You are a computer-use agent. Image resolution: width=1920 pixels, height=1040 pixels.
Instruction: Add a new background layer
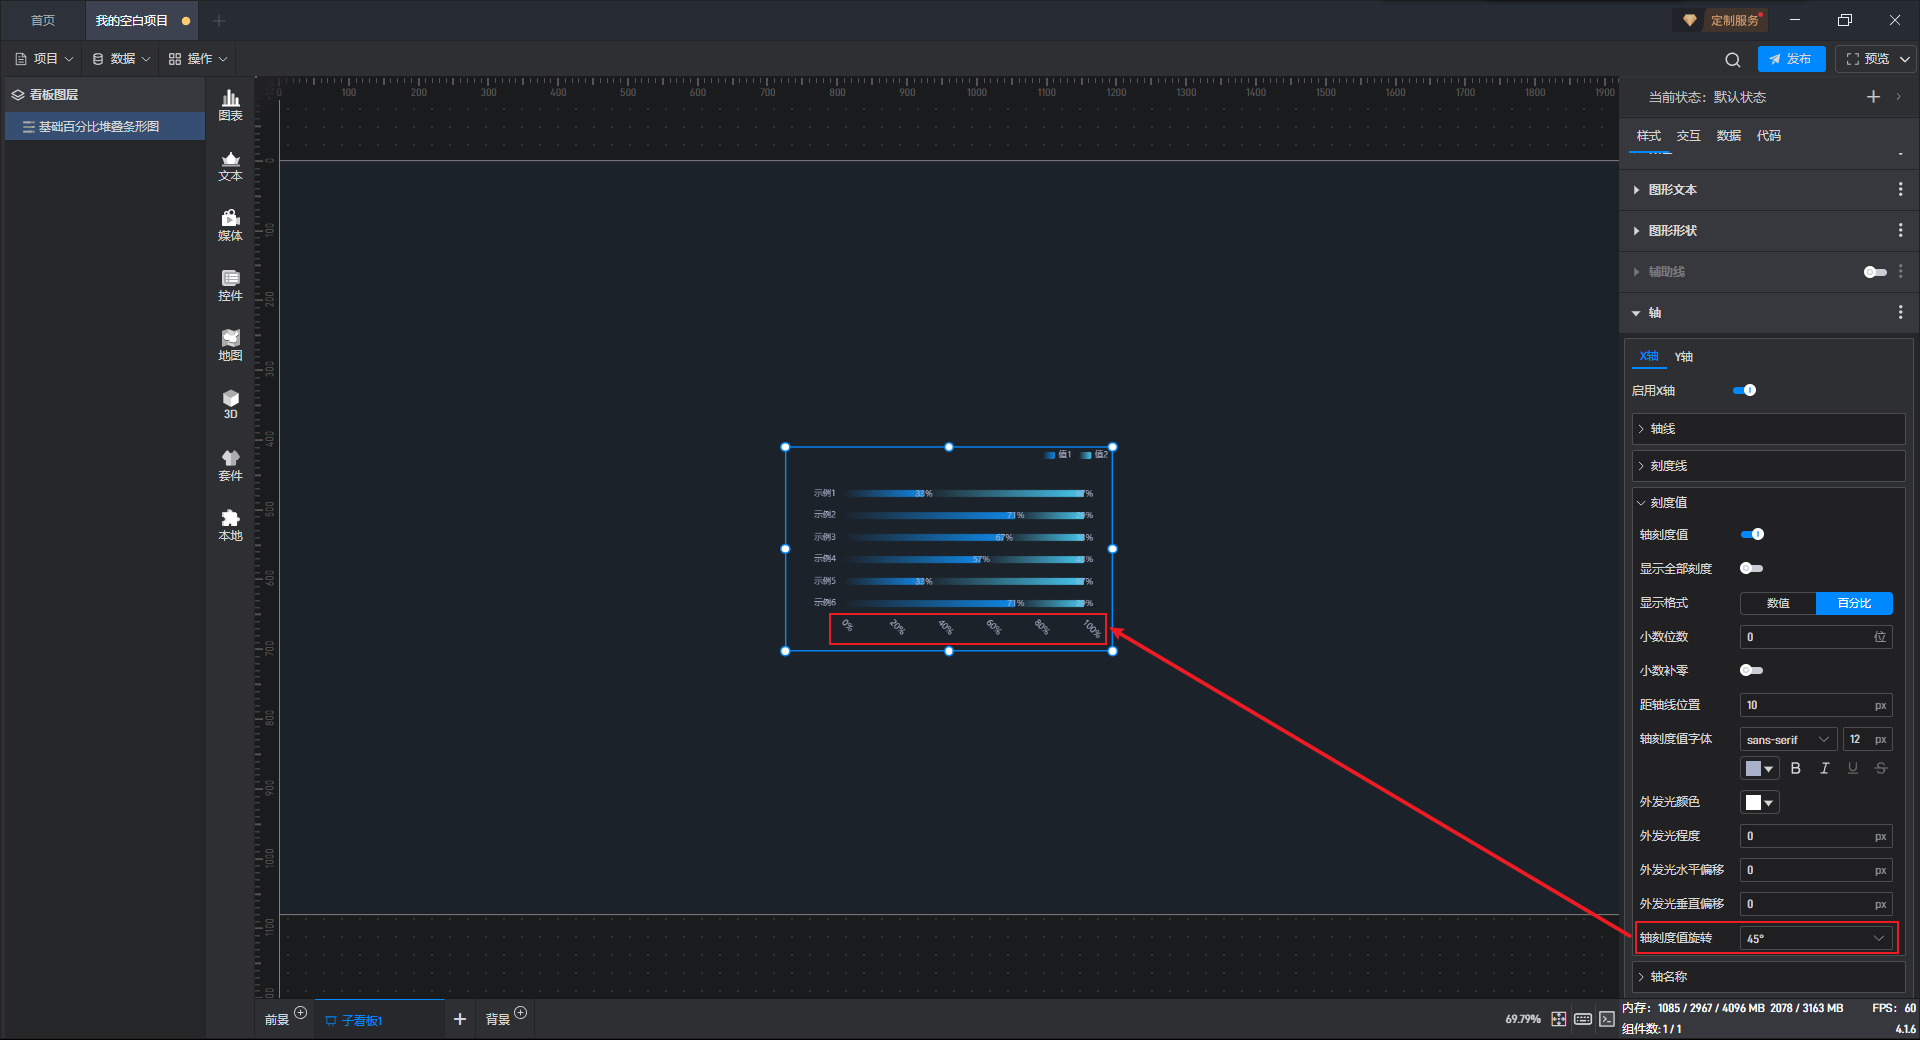(520, 1013)
